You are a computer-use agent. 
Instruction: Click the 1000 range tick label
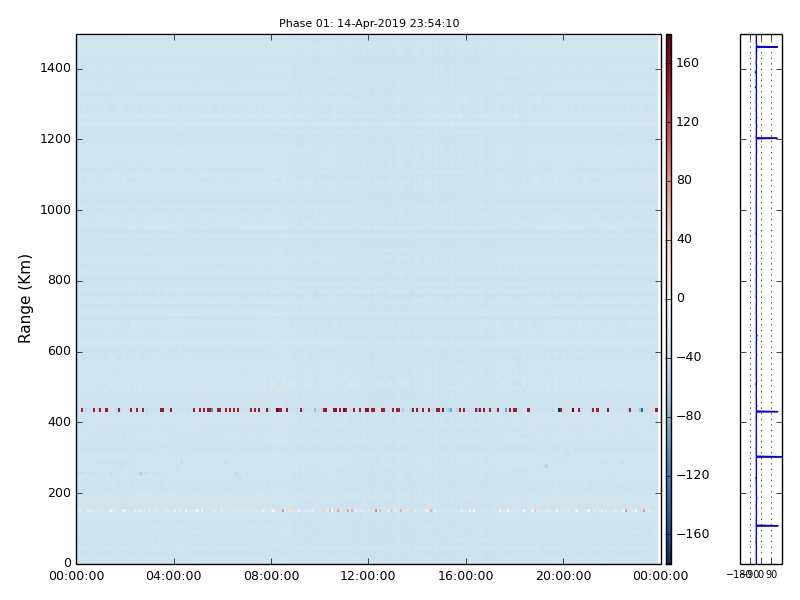(x=56, y=210)
